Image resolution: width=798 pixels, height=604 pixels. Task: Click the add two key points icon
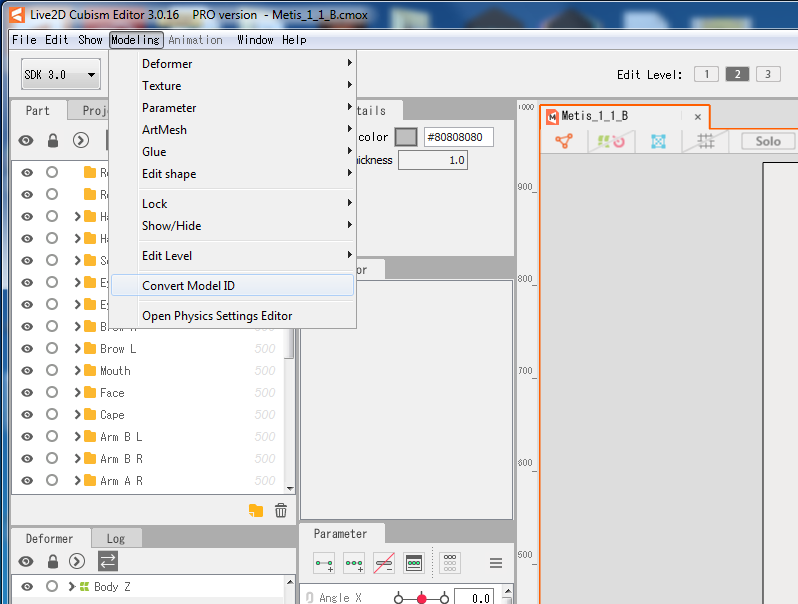point(324,563)
